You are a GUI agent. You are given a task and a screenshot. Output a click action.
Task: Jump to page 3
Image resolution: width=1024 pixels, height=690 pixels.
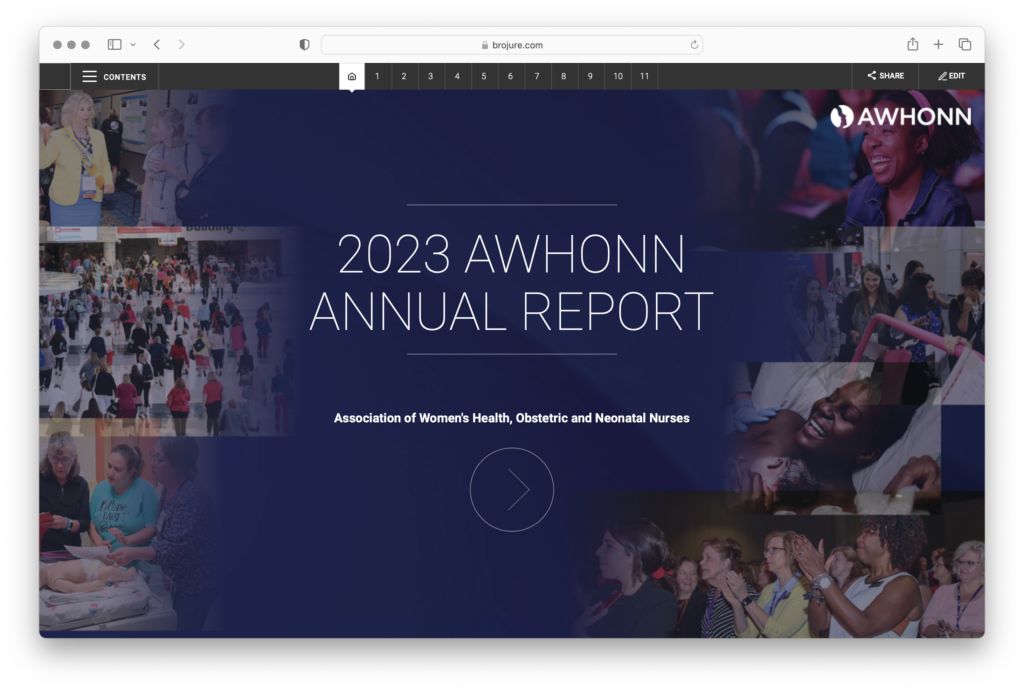click(x=430, y=76)
